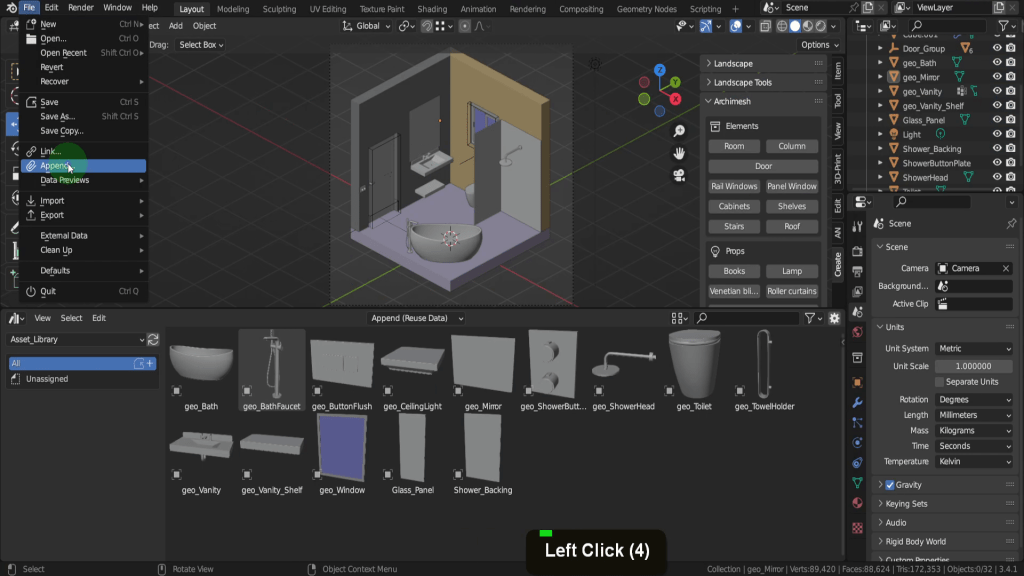Open the World properties globe tab
Viewport: 1024px width, 576px height.
(857, 332)
